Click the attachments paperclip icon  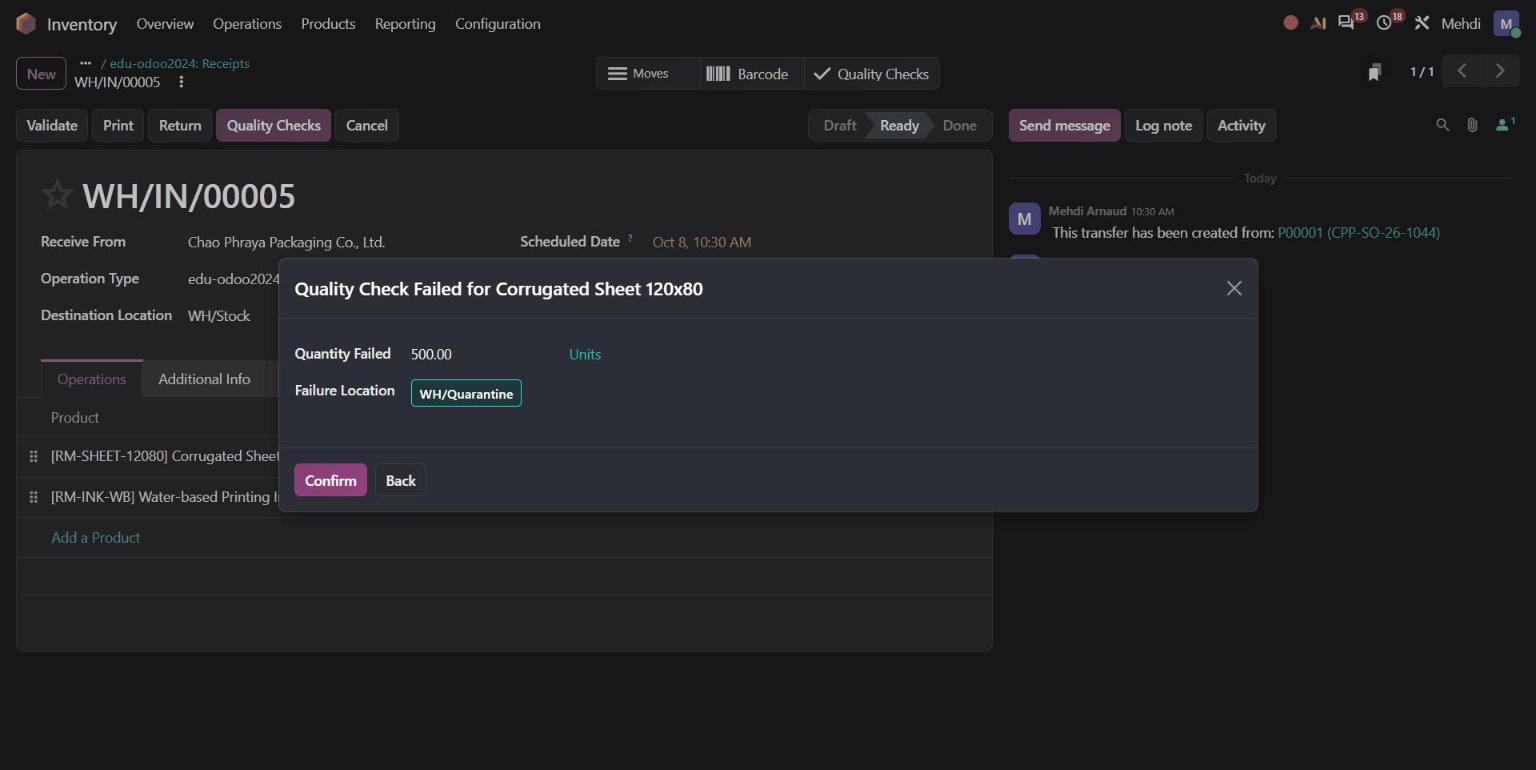tap(1472, 125)
